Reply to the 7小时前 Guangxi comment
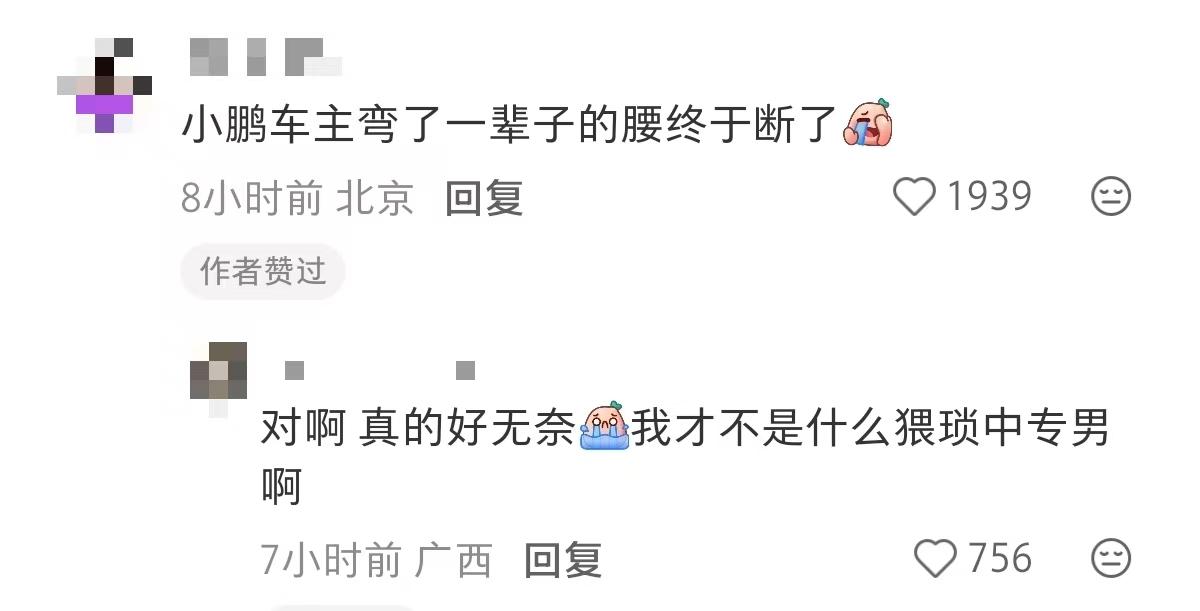The width and height of the screenshot is (1200, 611). 564,560
